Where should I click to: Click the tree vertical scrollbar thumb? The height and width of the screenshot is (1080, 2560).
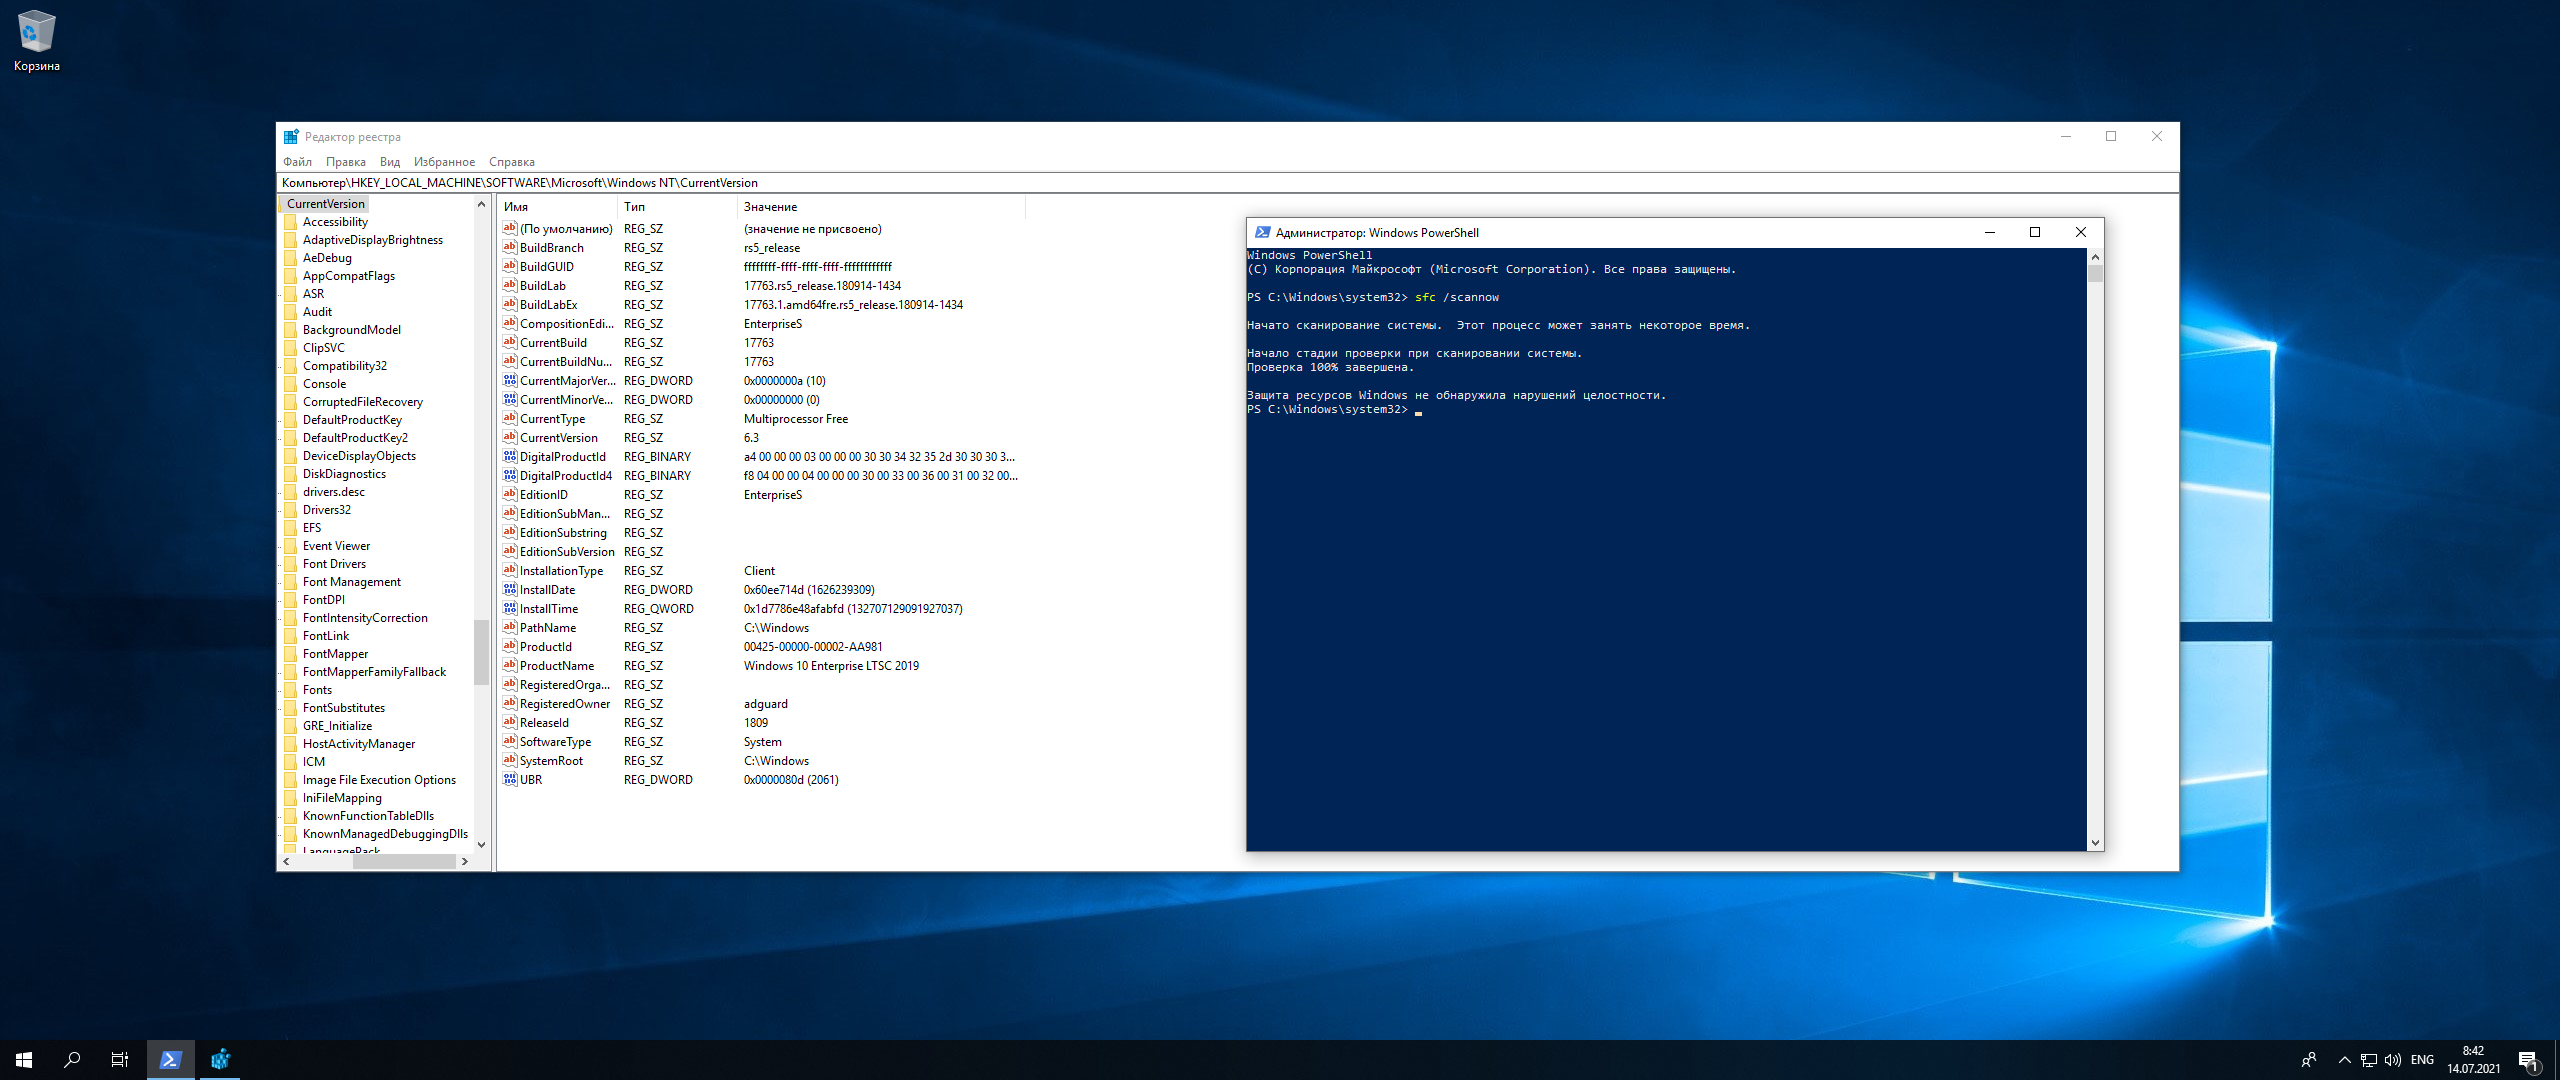tap(481, 652)
